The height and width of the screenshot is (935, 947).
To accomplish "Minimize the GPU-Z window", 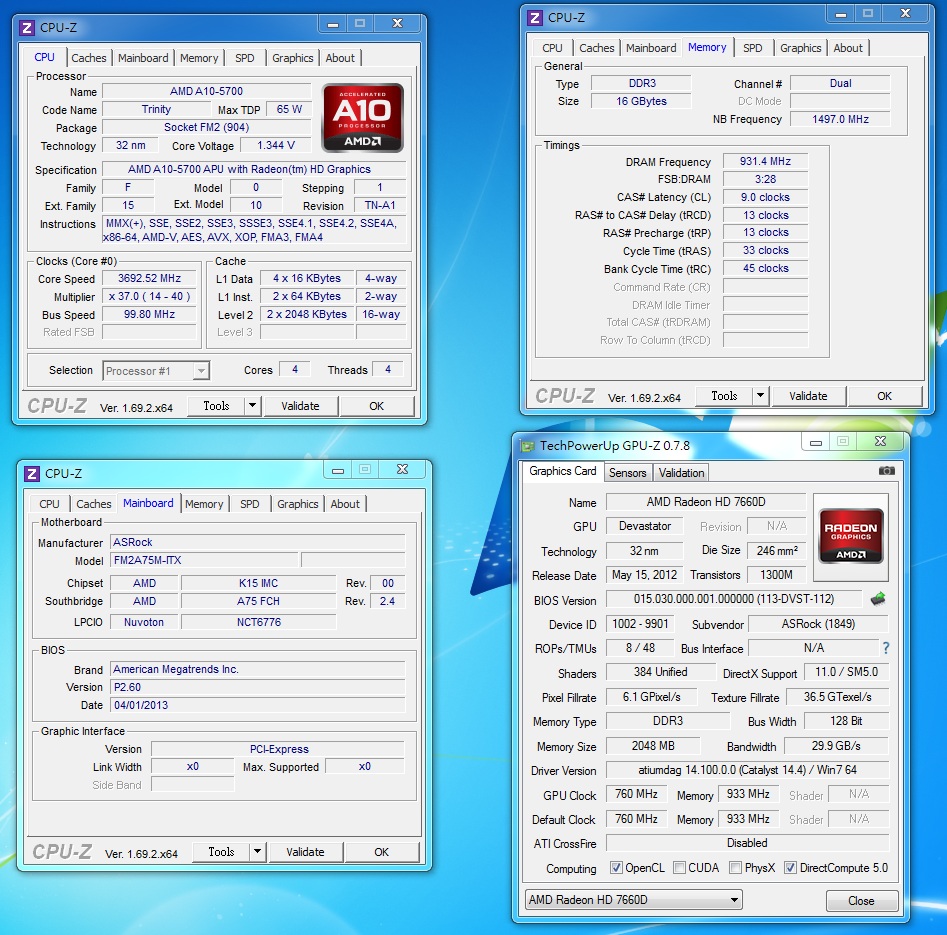I will click(815, 442).
